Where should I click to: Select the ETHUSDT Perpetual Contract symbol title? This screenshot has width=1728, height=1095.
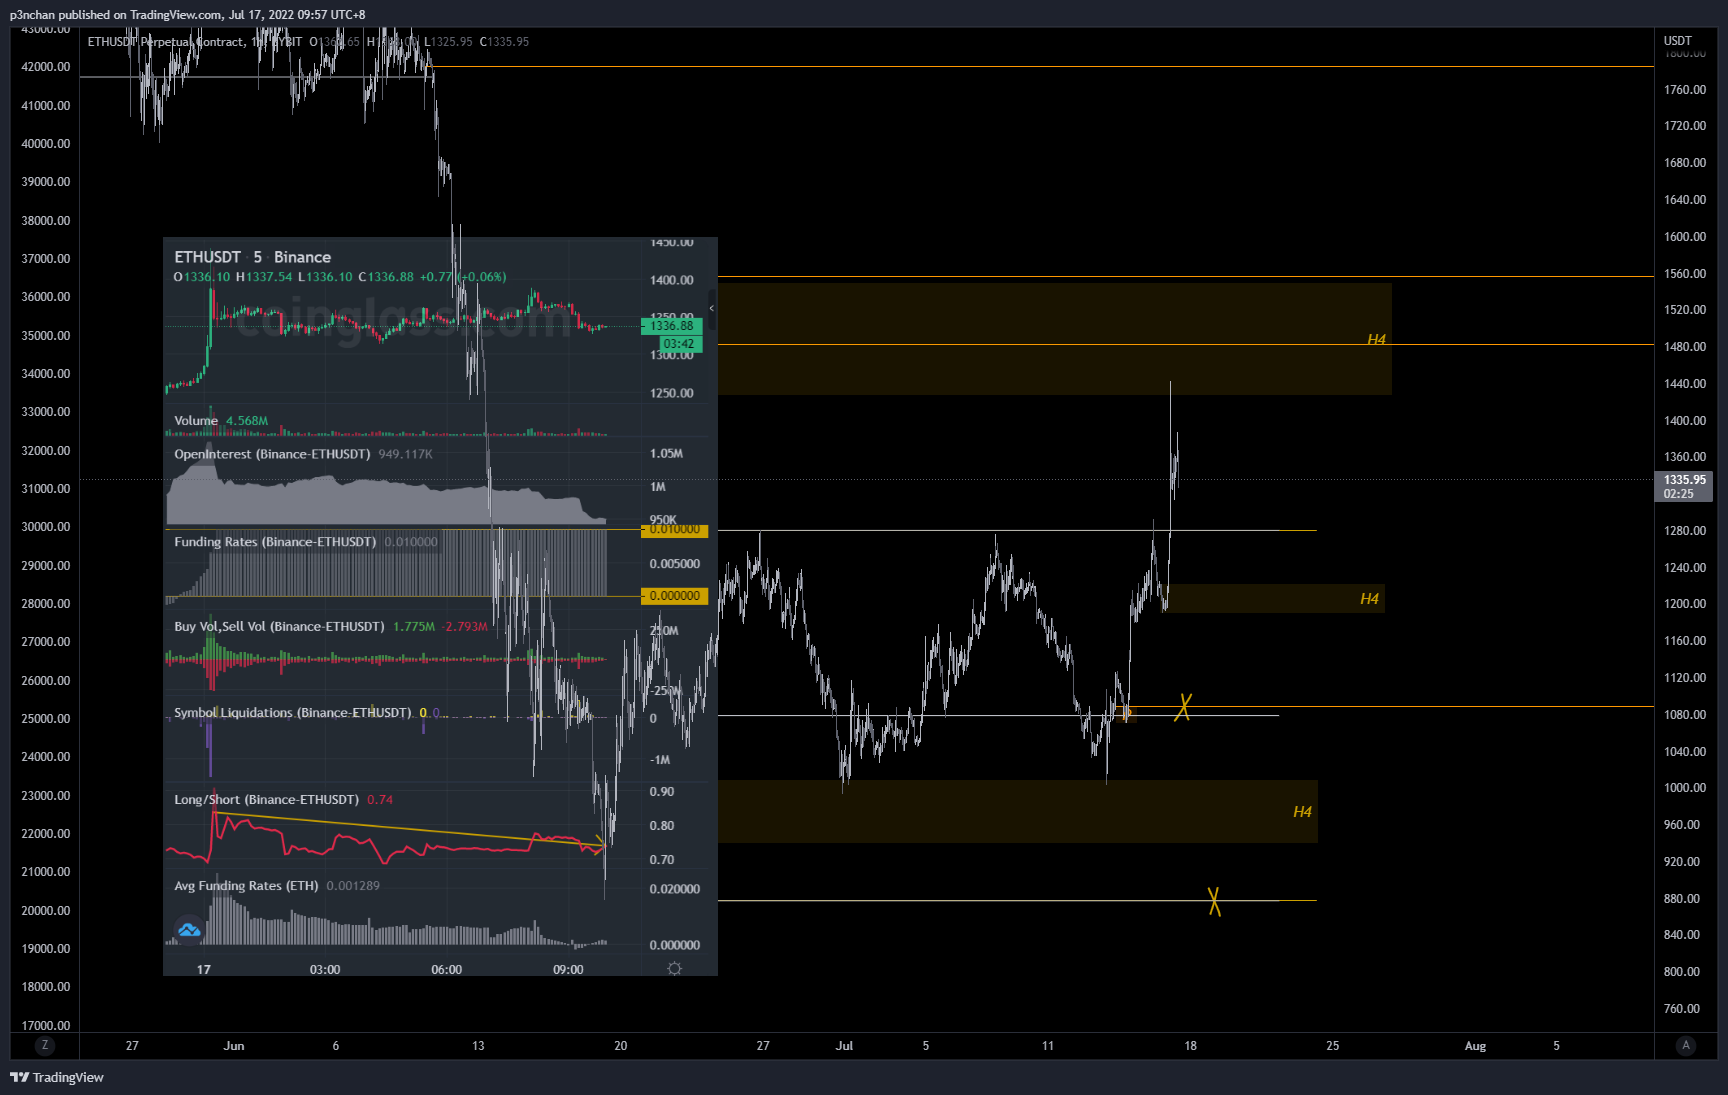point(166,42)
